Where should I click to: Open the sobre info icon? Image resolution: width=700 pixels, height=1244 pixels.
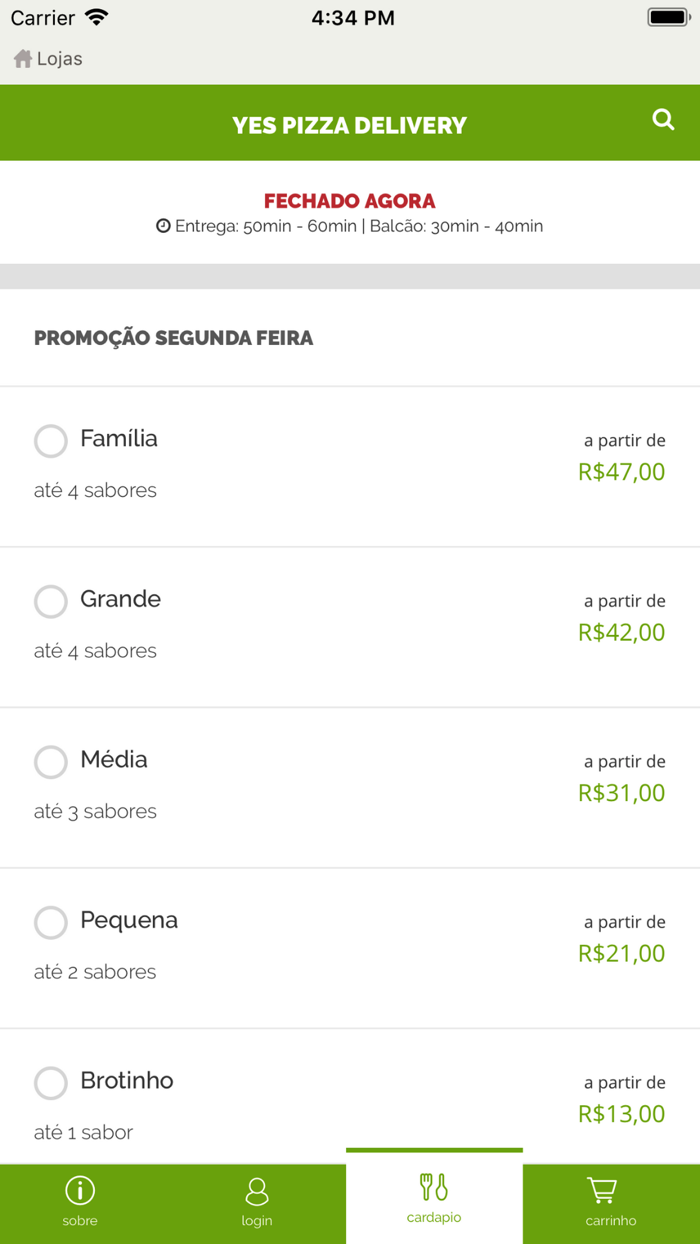(x=80, y=1190)
